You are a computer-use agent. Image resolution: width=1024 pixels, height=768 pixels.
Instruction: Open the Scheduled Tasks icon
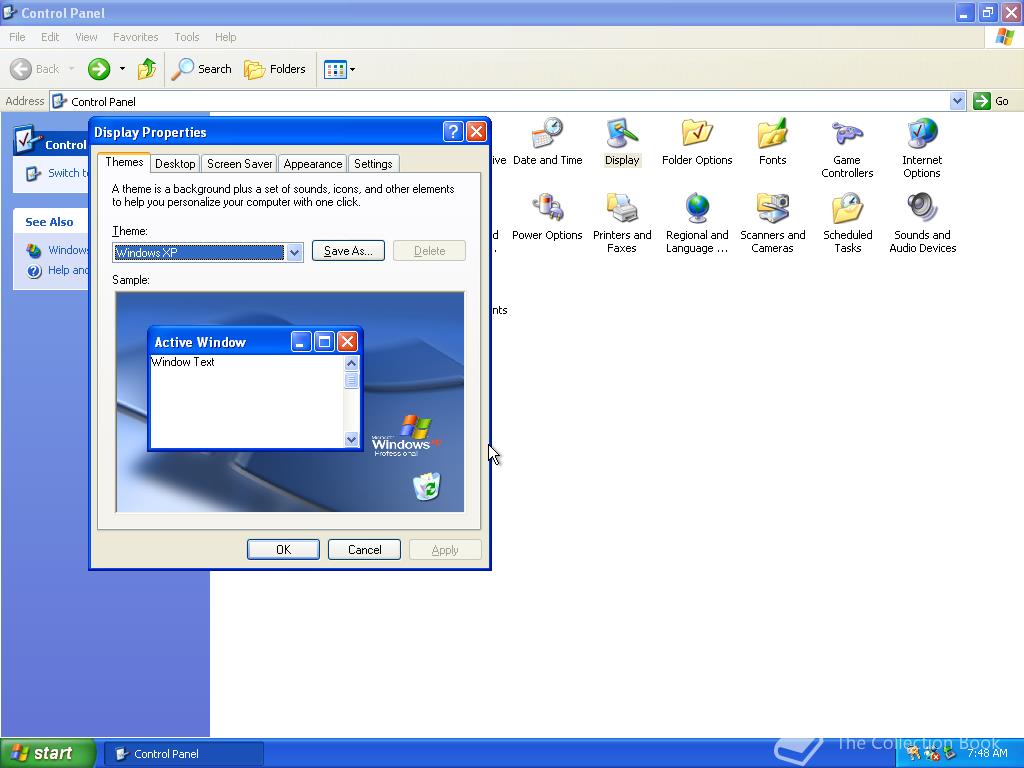tap(847, 224)
